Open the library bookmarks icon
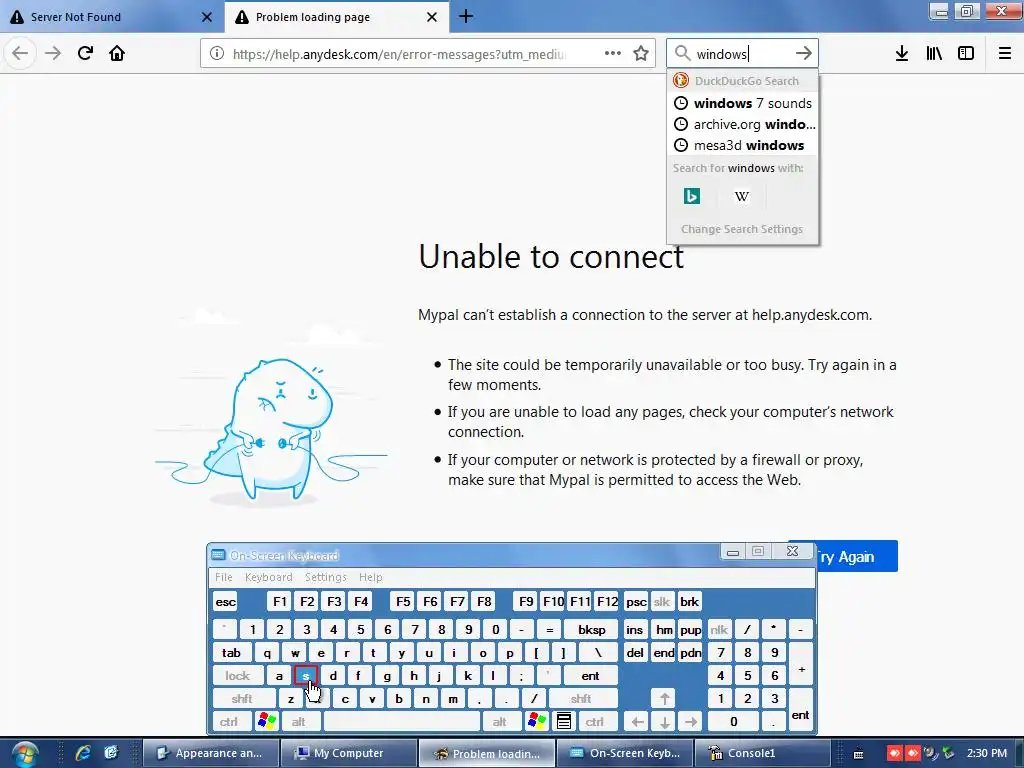The image size is (1024, 768). click(x=934, y=54)
